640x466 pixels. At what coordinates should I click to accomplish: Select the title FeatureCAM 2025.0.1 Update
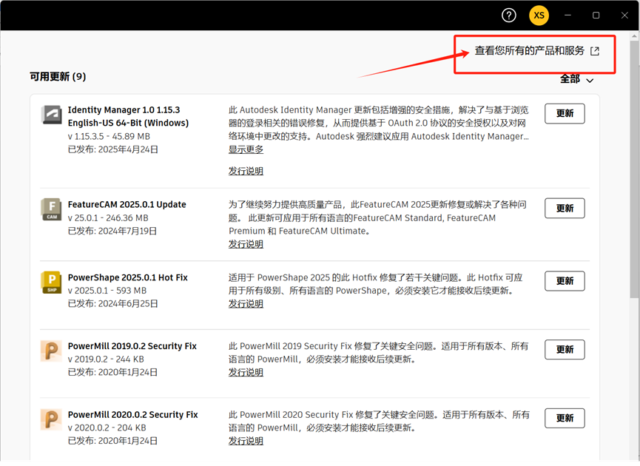click(127, 204)
